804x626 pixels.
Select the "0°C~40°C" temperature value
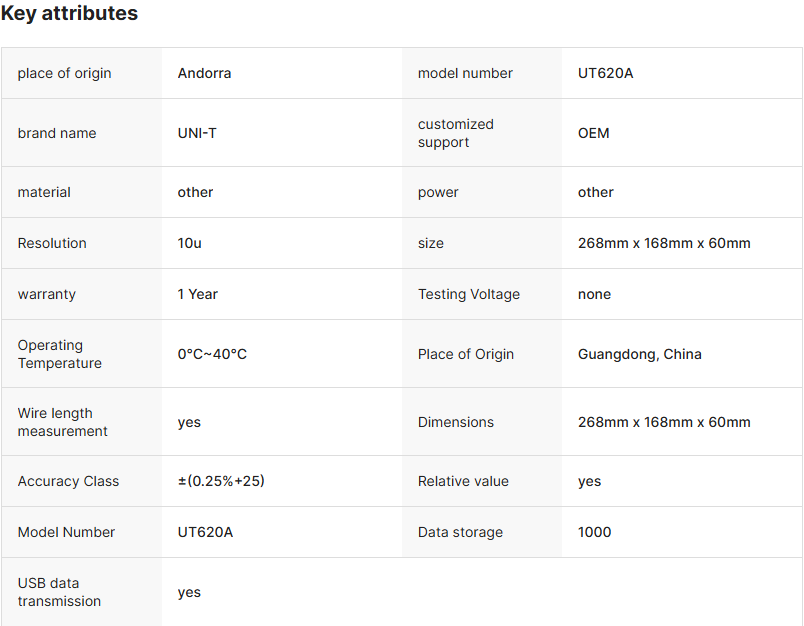click(x=212, y=354)
